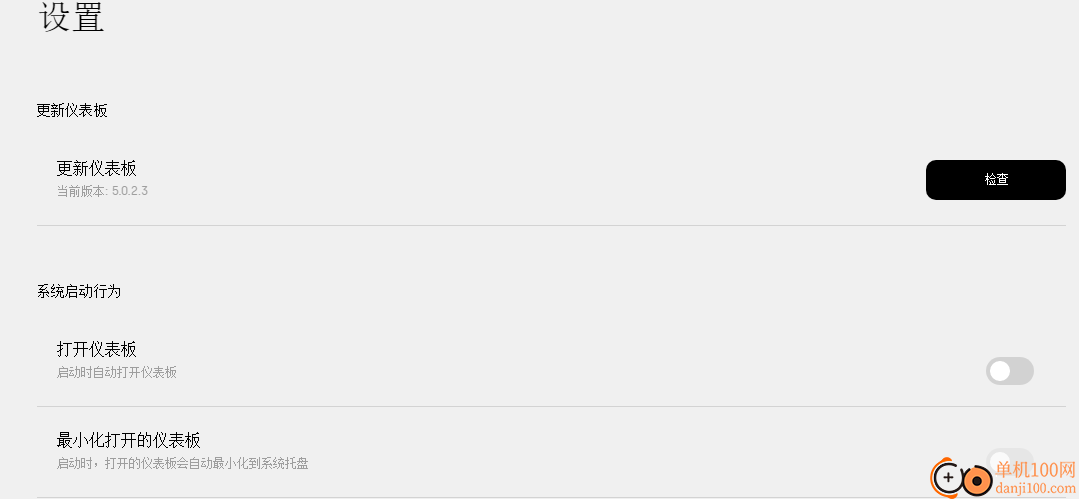Enable the 最小化打开的仪表板 switch
Viewport: 1079px width, 499px height.
tap(1009, 460)
